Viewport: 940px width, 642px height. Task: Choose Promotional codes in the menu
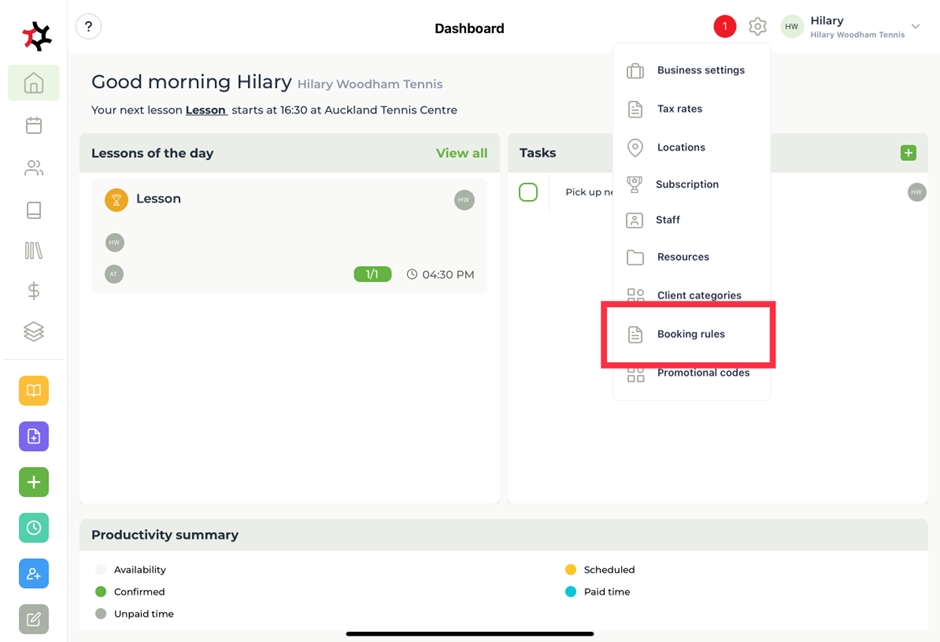(702, 373)
